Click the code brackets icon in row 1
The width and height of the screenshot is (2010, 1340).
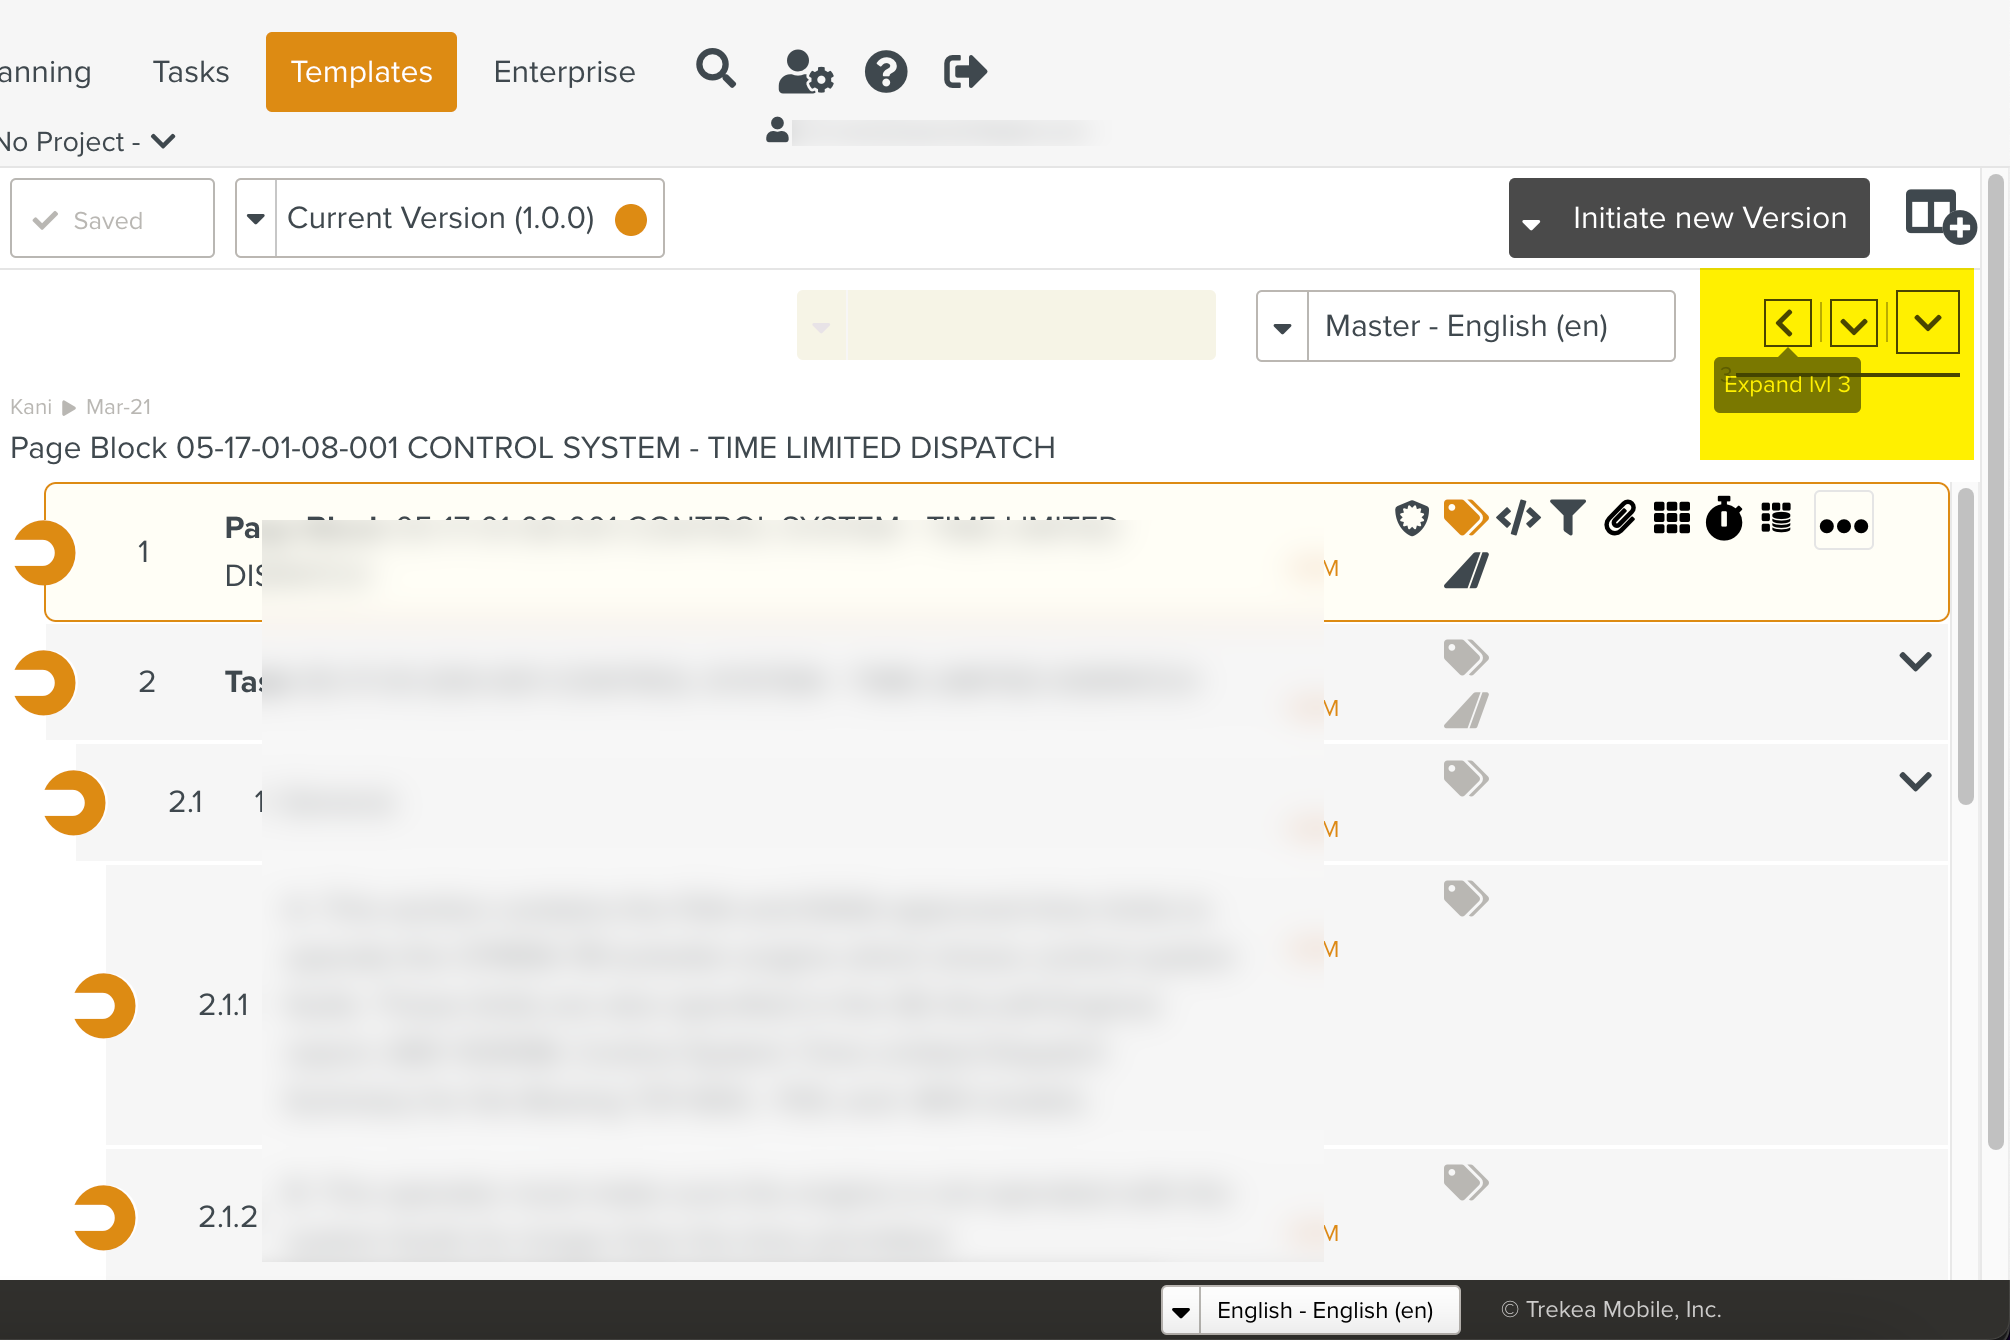pyautogui.click(x=1518, y=518)
